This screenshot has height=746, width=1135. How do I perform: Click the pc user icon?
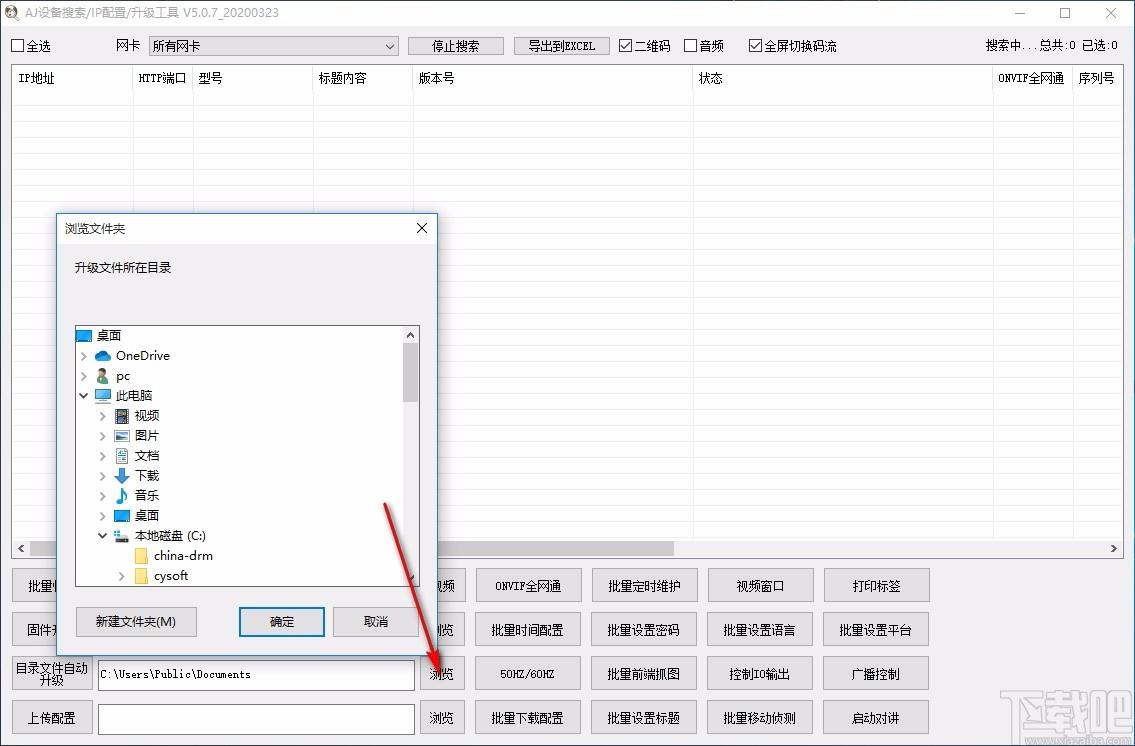point(103,376)
